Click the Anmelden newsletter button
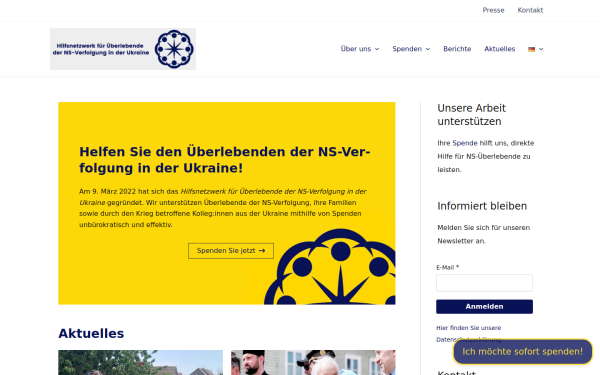The width and height of the screenshot is (600, 375). 484,307
